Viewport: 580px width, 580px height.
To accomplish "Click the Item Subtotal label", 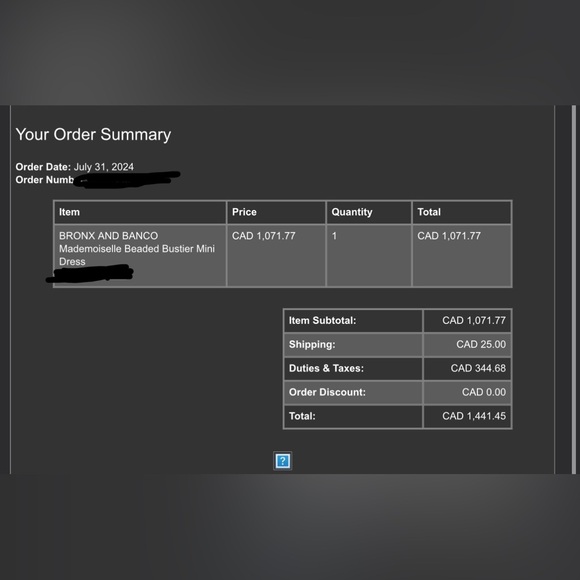I will click(322, 321).
